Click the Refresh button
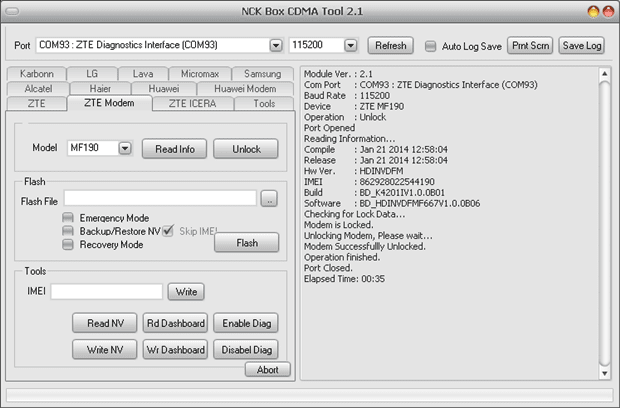Screen dimensions: 620x408 tap(391, 45)
